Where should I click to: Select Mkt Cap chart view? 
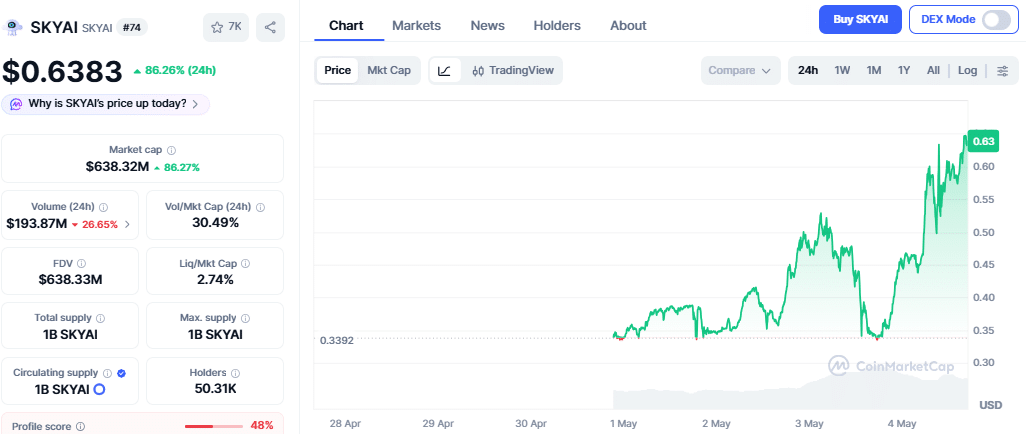coord(389,71)
